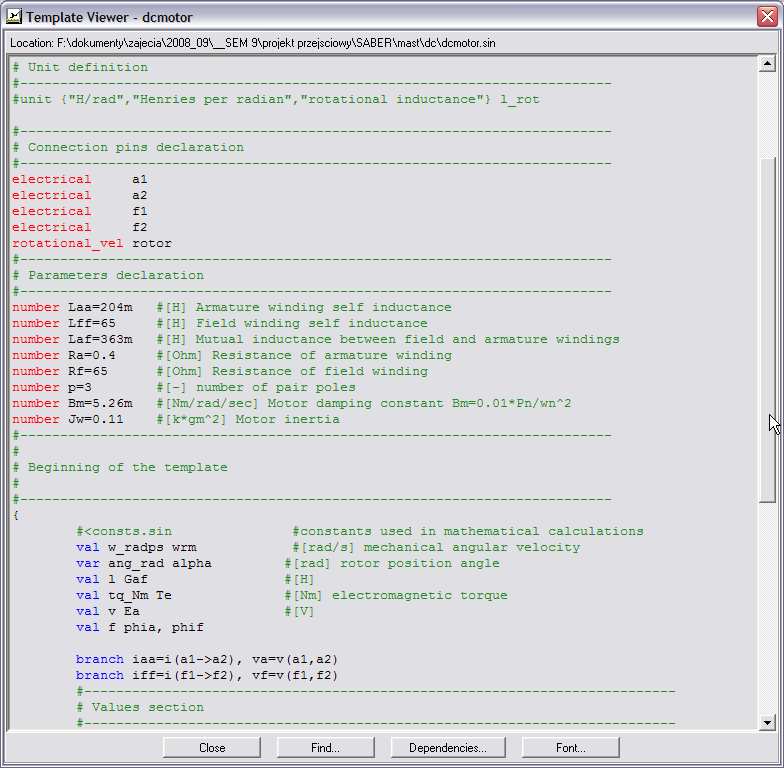The height and width of the screenshot is (768, 784).
Task: Click the 'electrical f2' line
Action: pyautogui.click(x=80, y=227)
